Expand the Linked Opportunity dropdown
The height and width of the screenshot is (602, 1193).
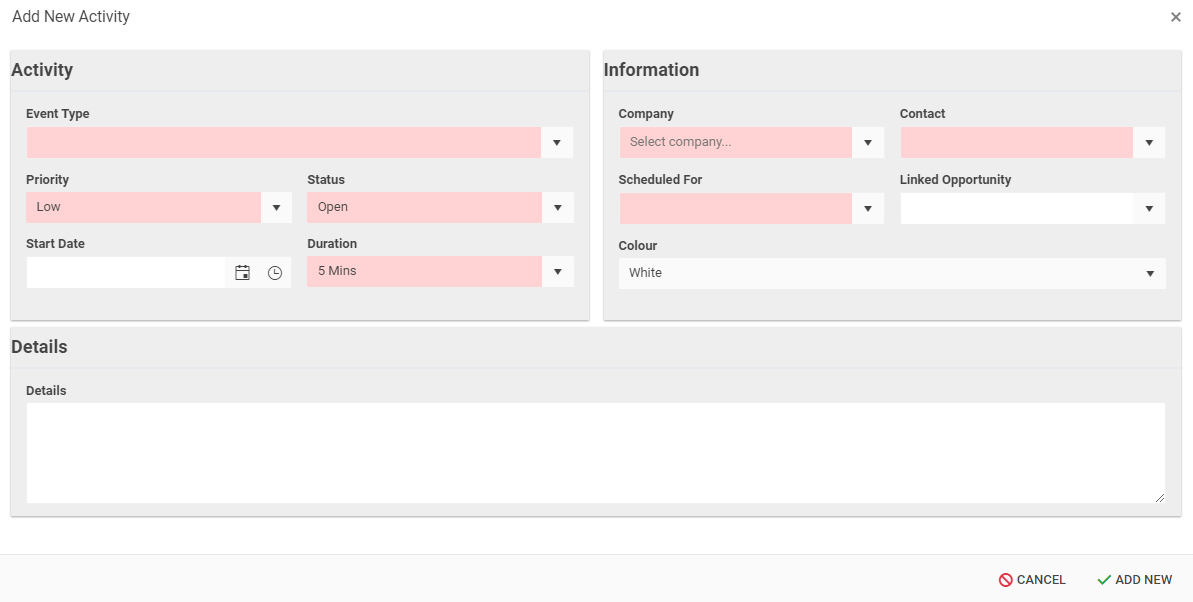[x=1149, y=209]
